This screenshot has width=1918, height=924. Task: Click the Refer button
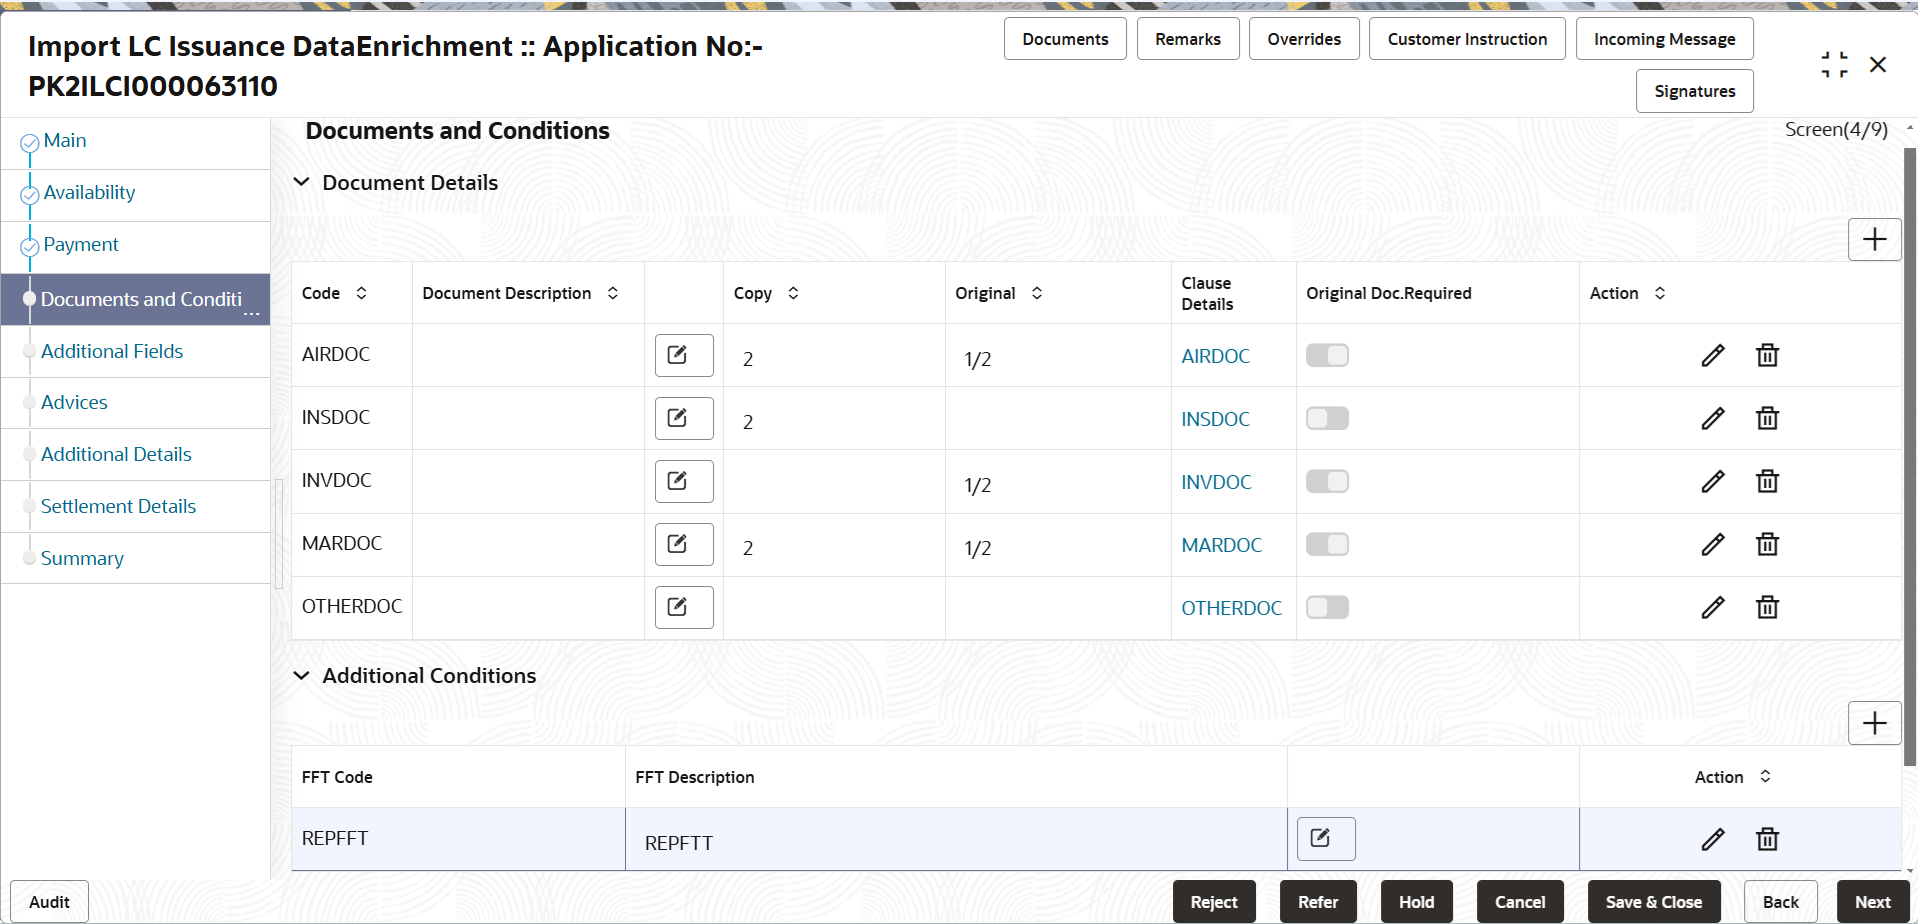(1318, 902)
